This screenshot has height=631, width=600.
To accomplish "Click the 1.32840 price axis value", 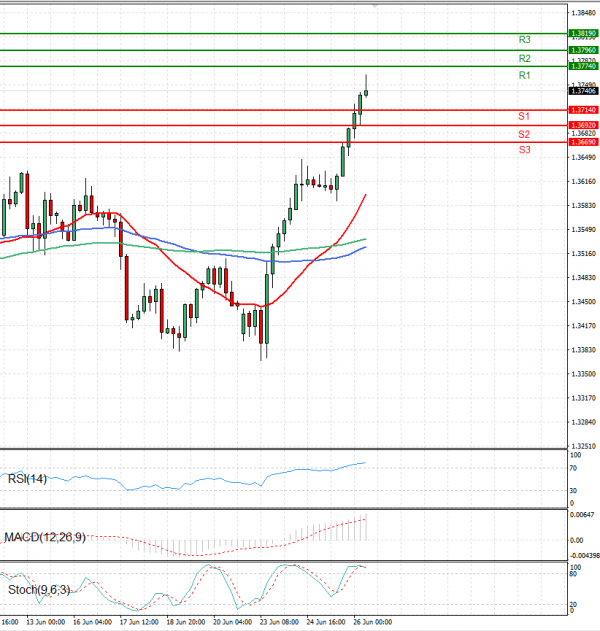I will coord(584,422).
